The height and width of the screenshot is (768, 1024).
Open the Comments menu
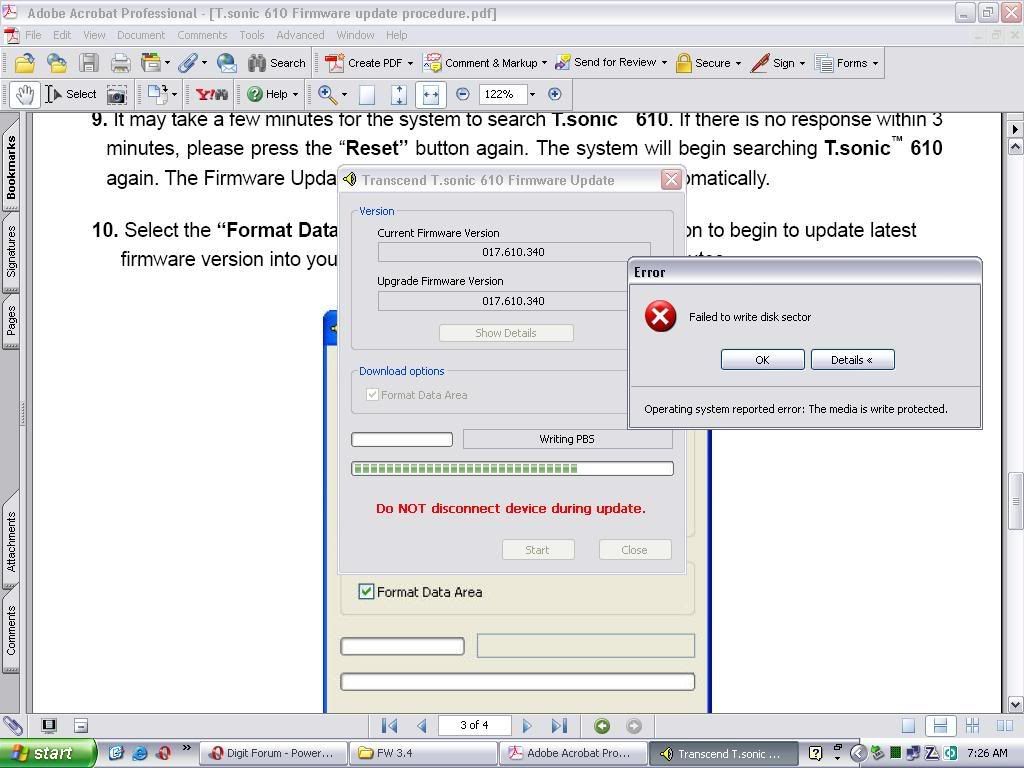[202, 35]
